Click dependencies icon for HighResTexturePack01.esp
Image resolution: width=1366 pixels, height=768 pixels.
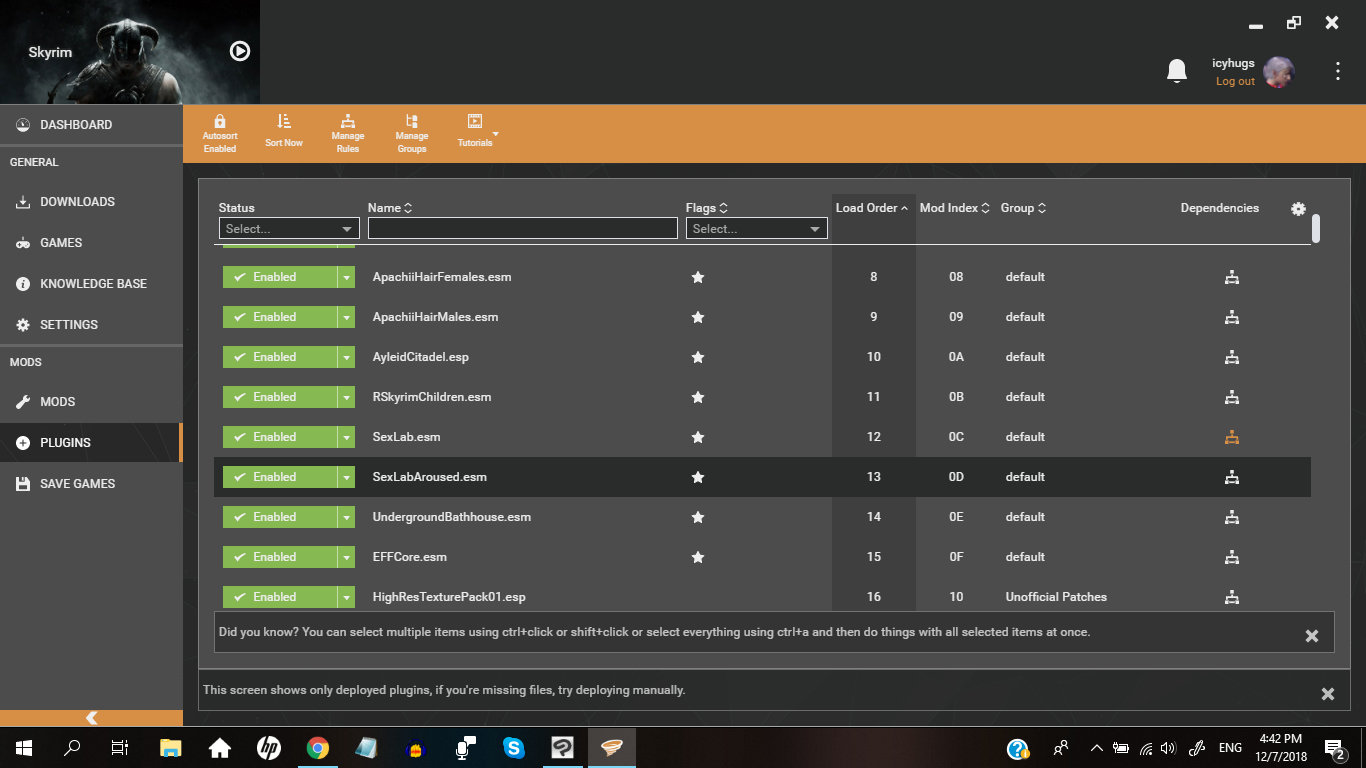tap(1232, 597)
